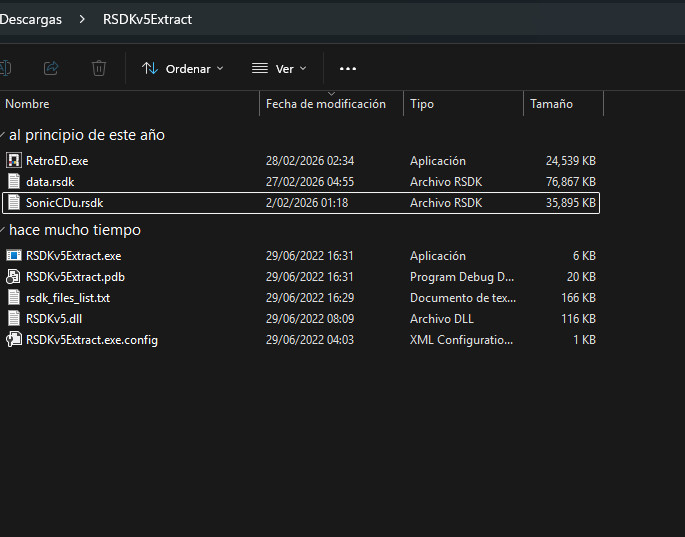Select the RSDKv5Extract.pdb file name
685x537 pixels.
(x=75, y=277)
